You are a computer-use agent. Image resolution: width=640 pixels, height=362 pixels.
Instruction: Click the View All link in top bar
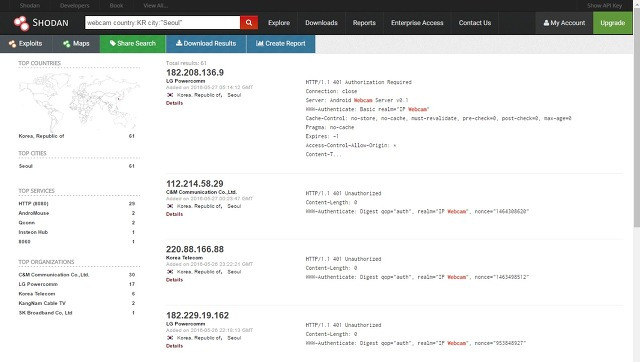click(x=156, y=6)
